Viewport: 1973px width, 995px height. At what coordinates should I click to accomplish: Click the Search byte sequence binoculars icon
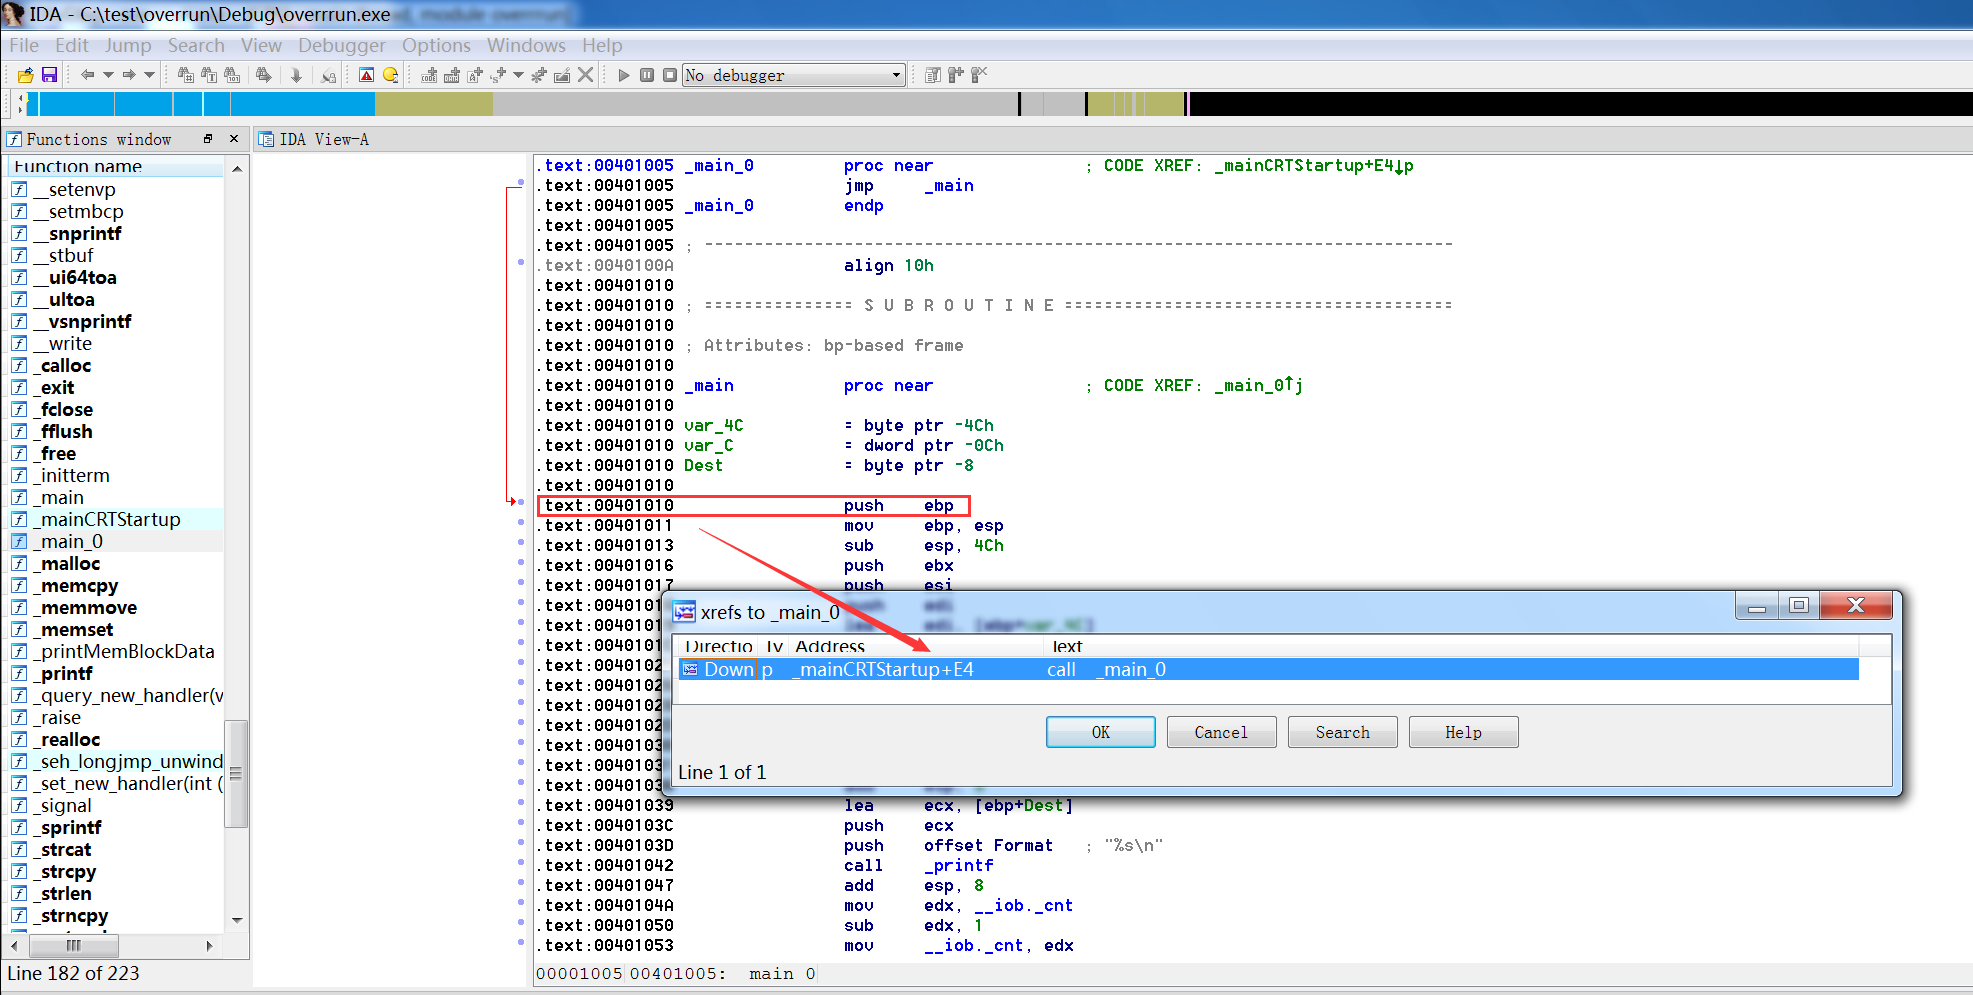point(232,75)
